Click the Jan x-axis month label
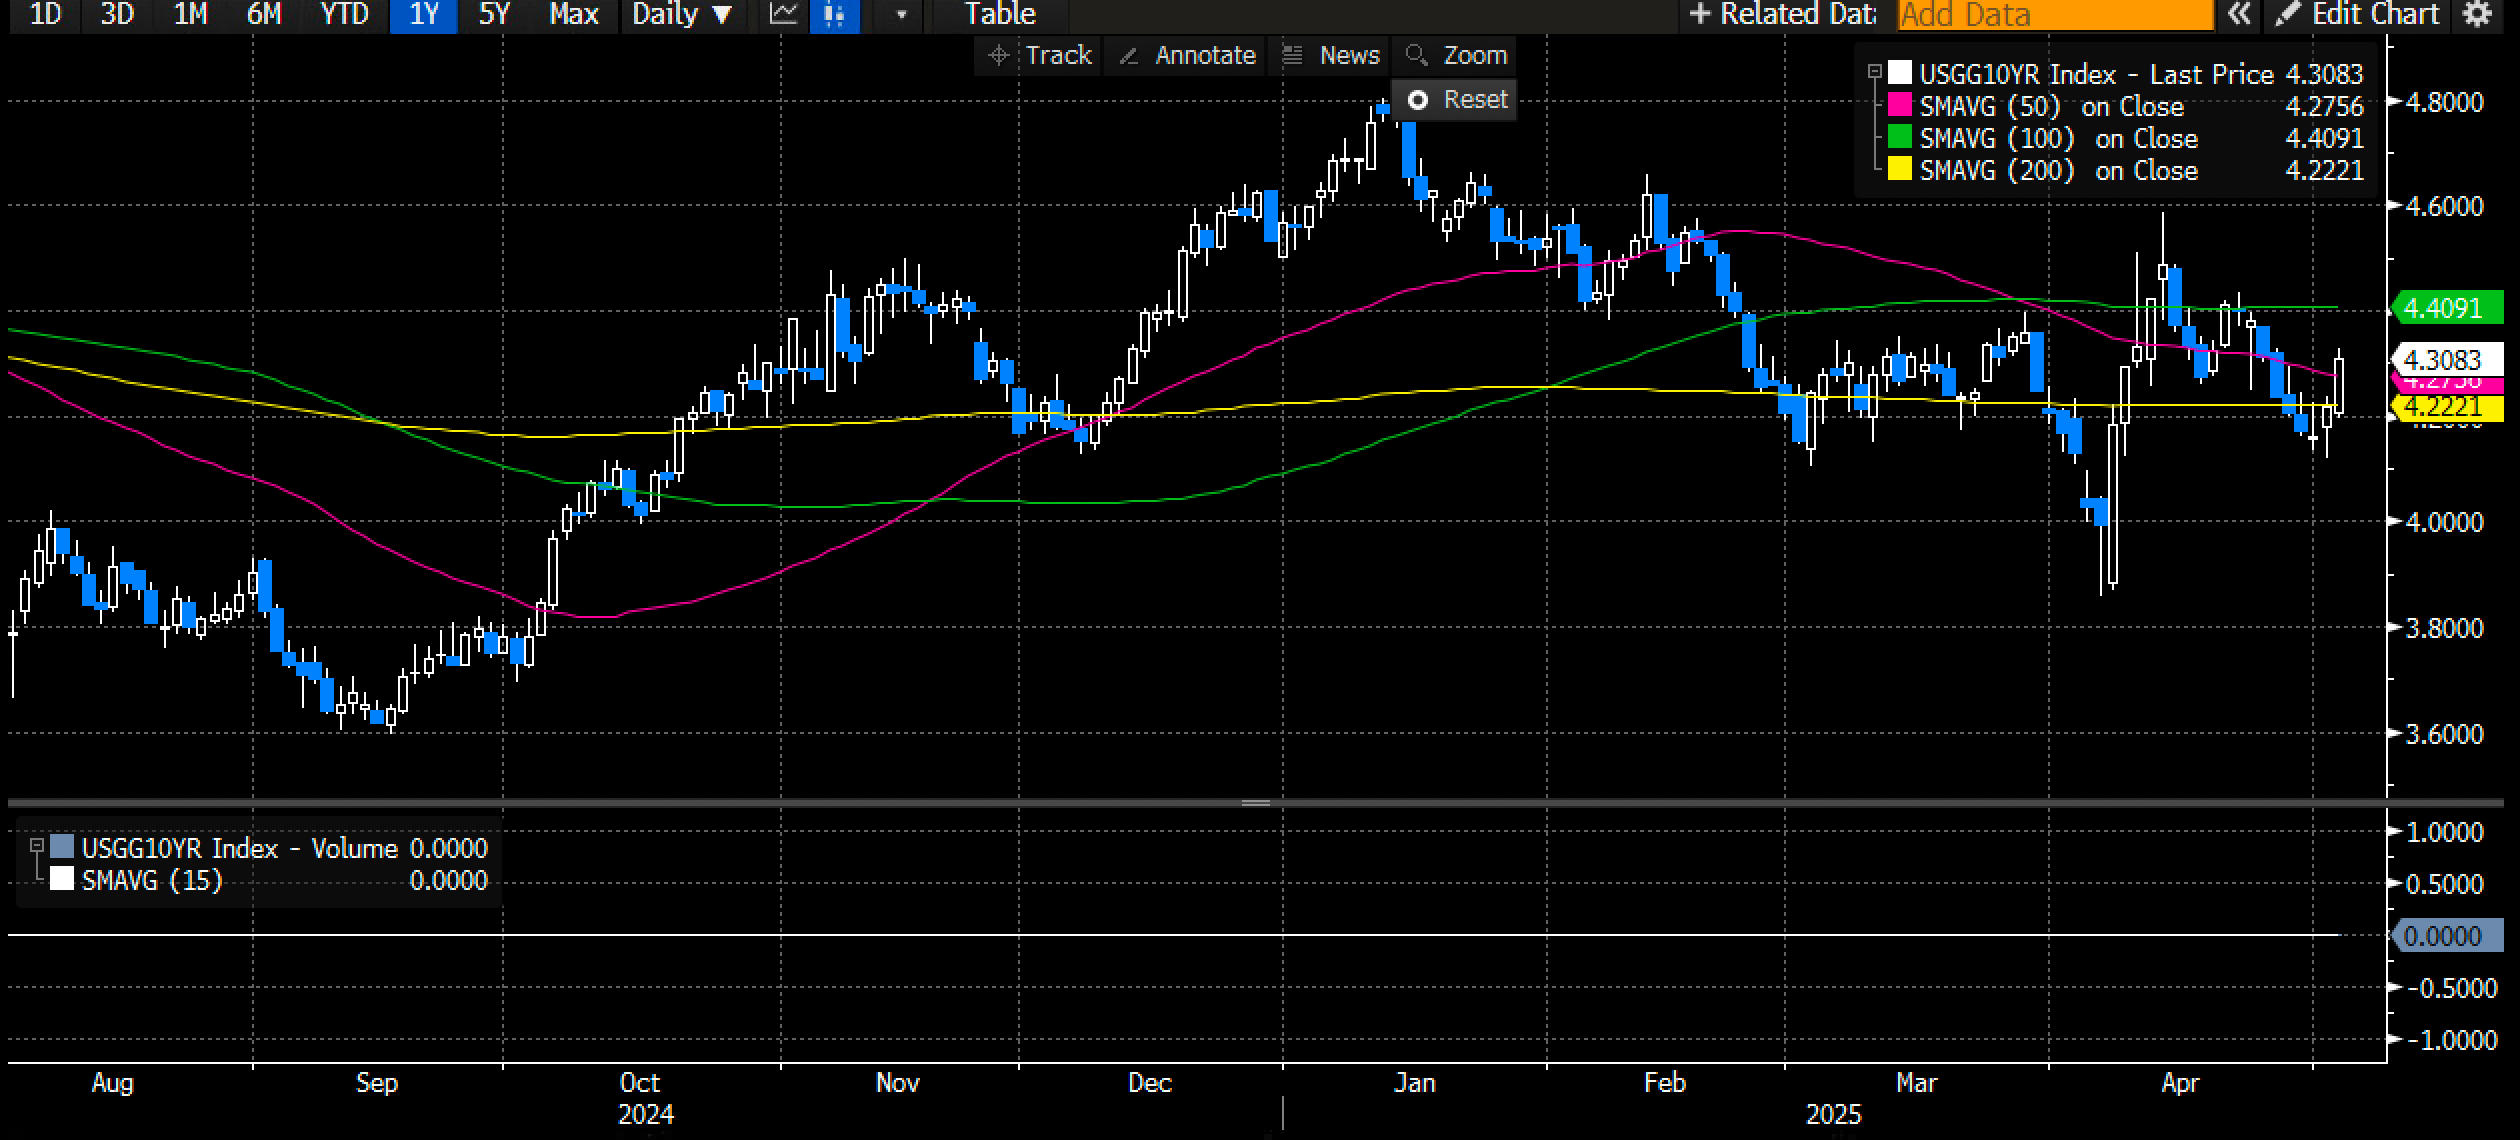This screenshot has height=1140, width=2520. (1414, 1082)
